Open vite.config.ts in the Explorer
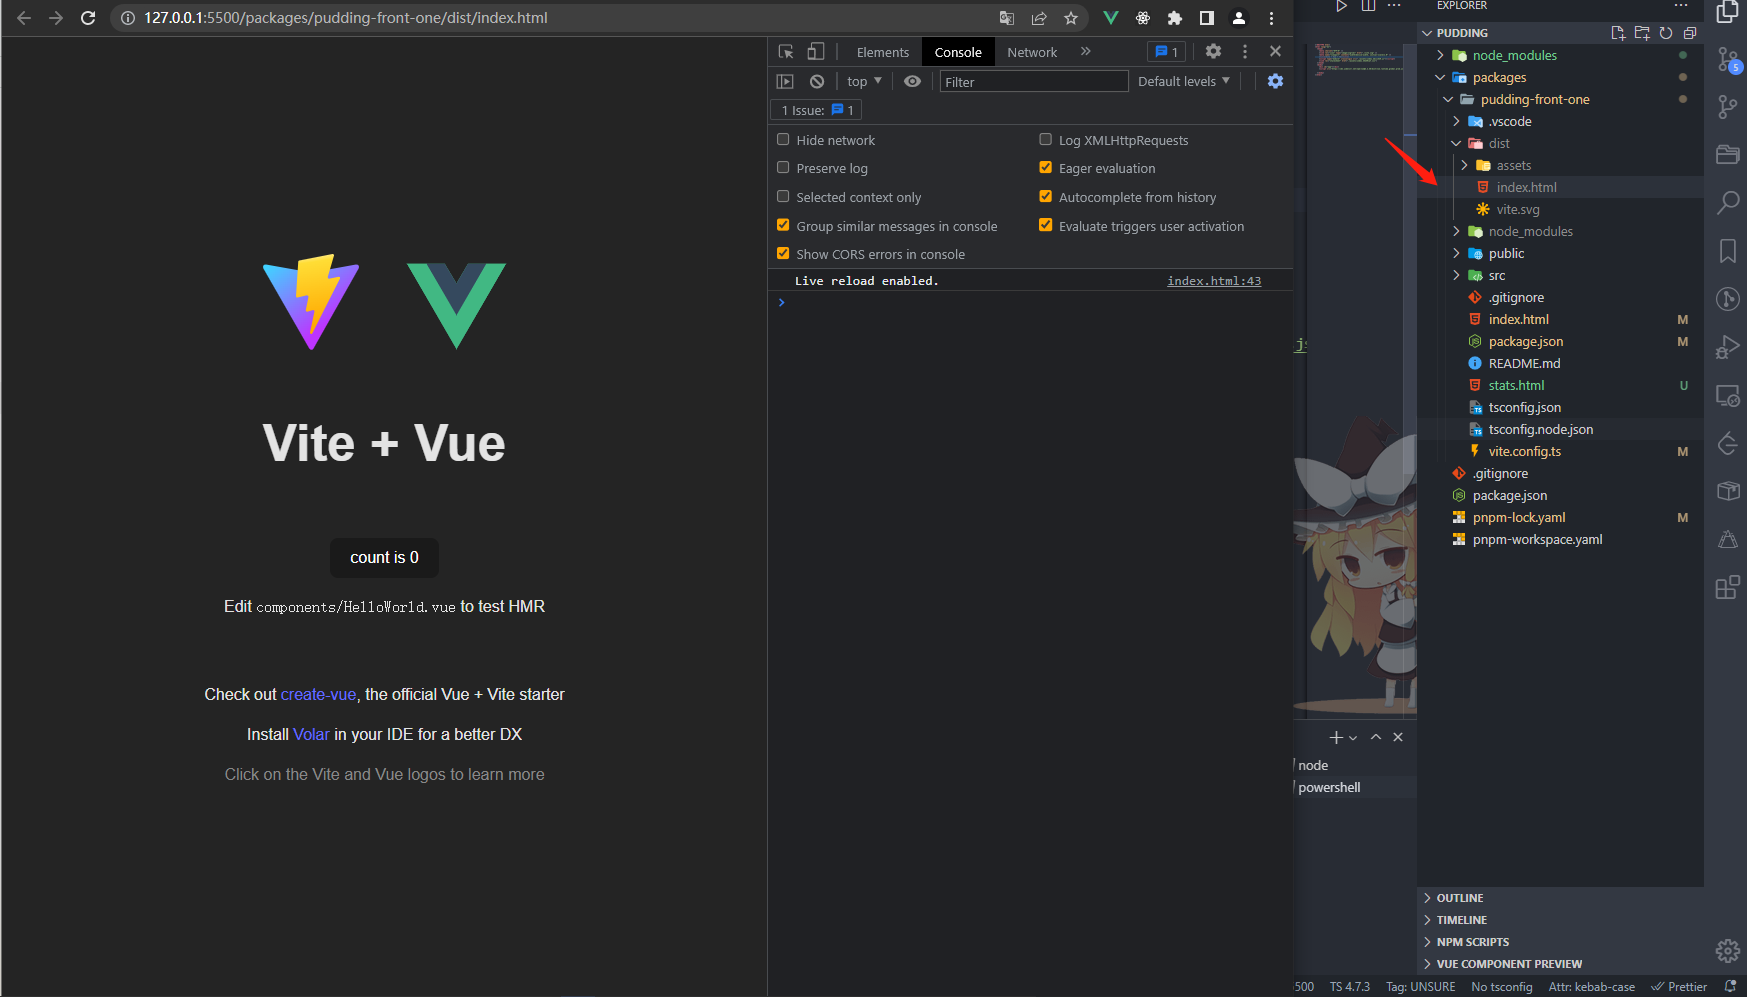Image resolution: width=1747 pixels, height=997 pixels. [x=1524, y=451]
